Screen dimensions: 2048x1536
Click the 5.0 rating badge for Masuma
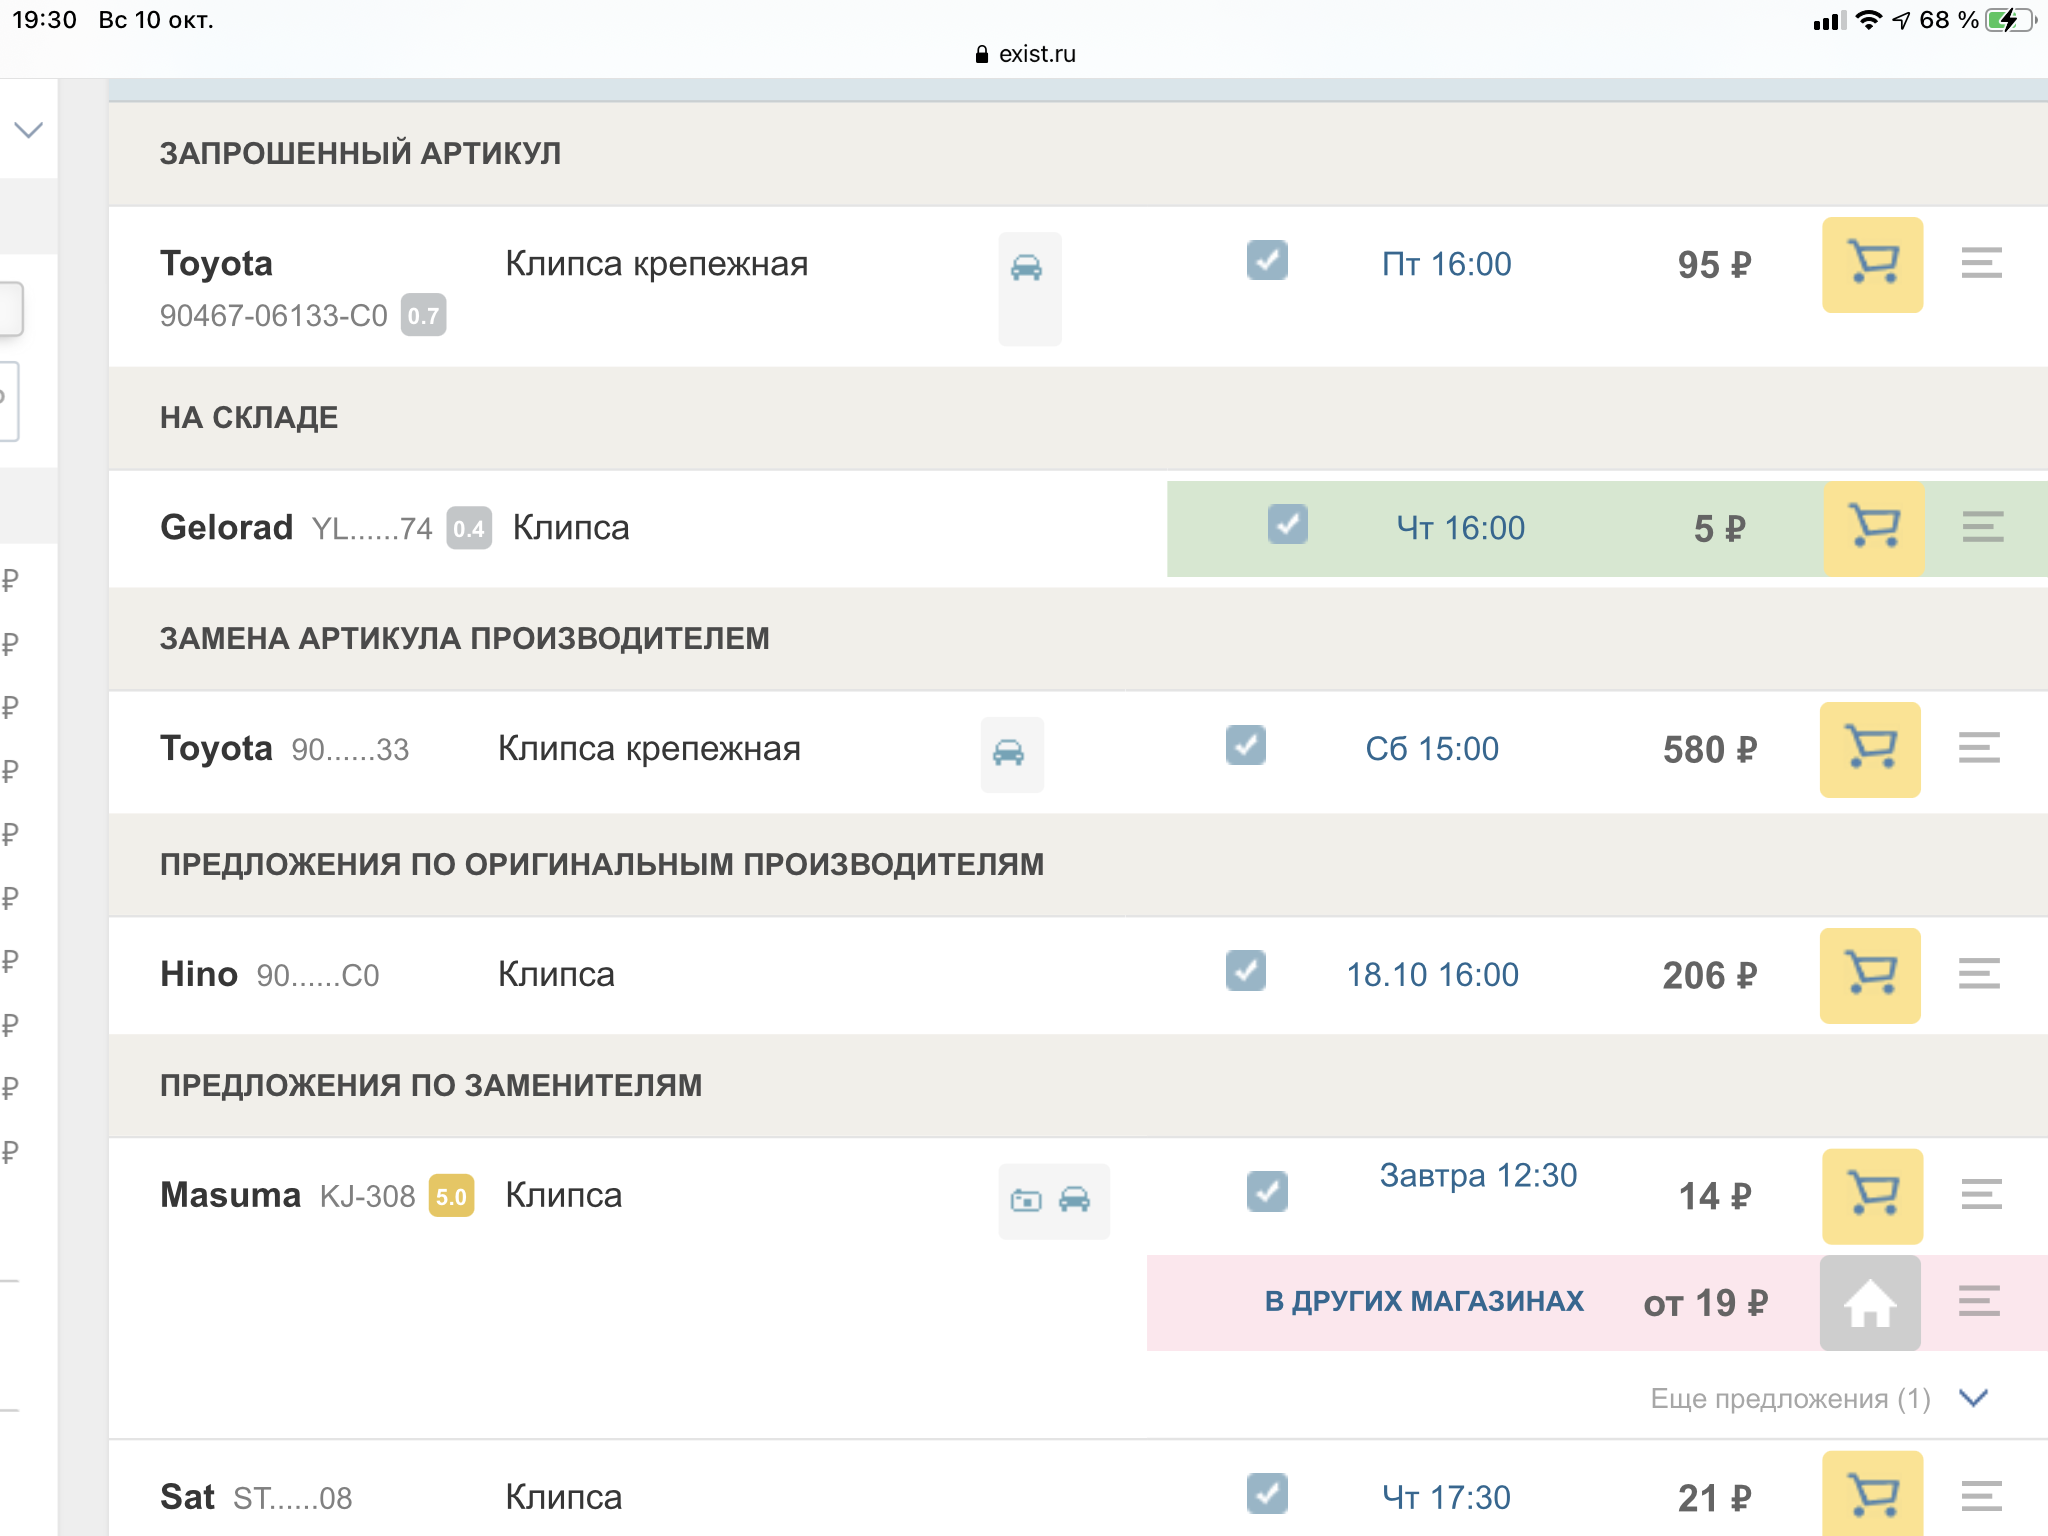(x=451, y=1197)
